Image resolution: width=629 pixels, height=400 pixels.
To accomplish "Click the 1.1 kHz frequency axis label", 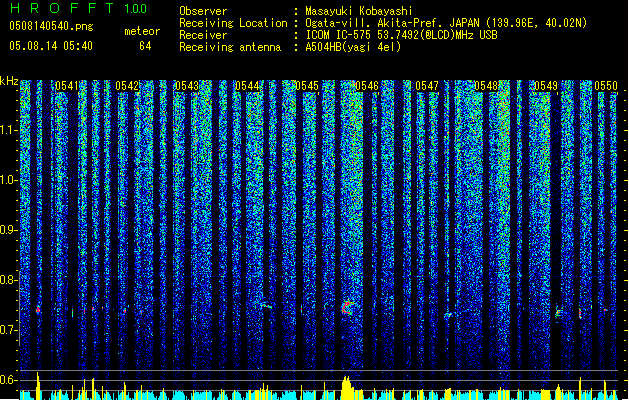I will click(x=9, y=130).
